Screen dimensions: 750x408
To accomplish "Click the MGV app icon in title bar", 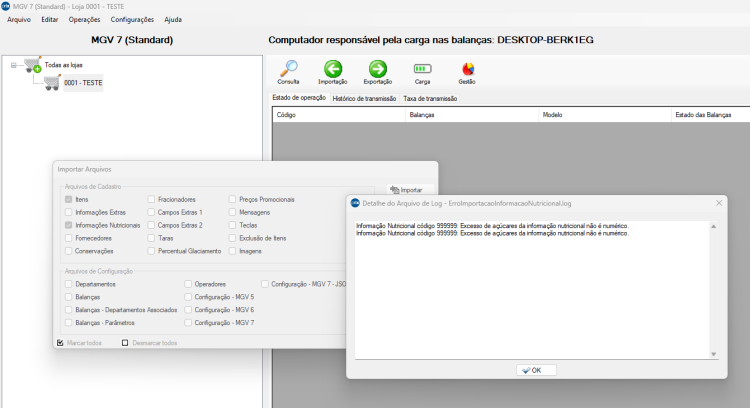I will pos(6,6).
